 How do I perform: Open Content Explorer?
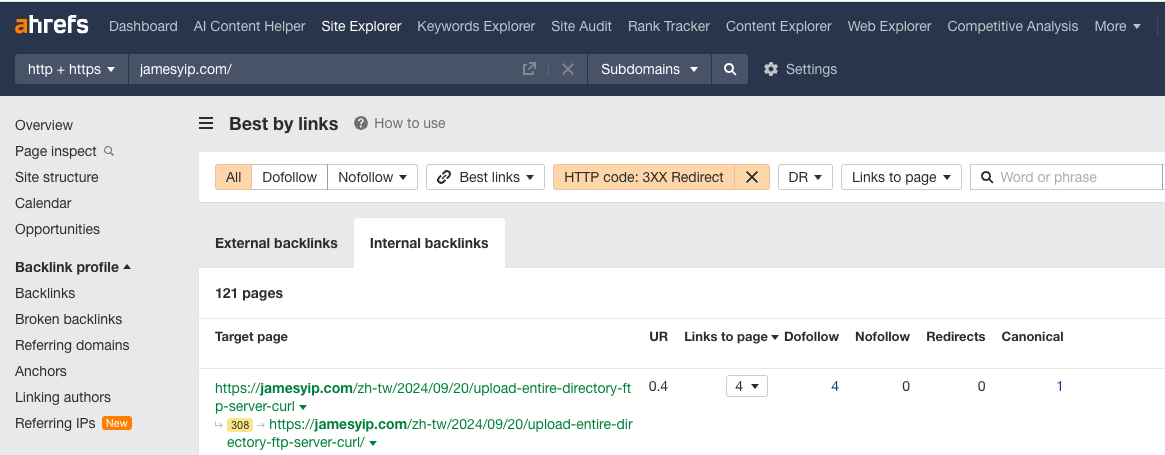coord(779,26)
